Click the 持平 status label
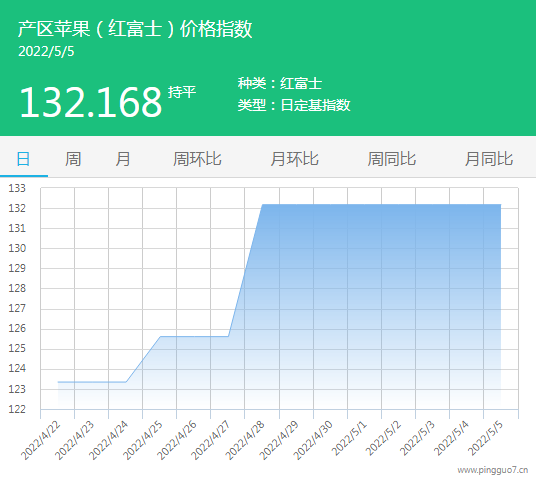Image resolution: width=536 pixels, height=479 pixels. coord(182,92)
